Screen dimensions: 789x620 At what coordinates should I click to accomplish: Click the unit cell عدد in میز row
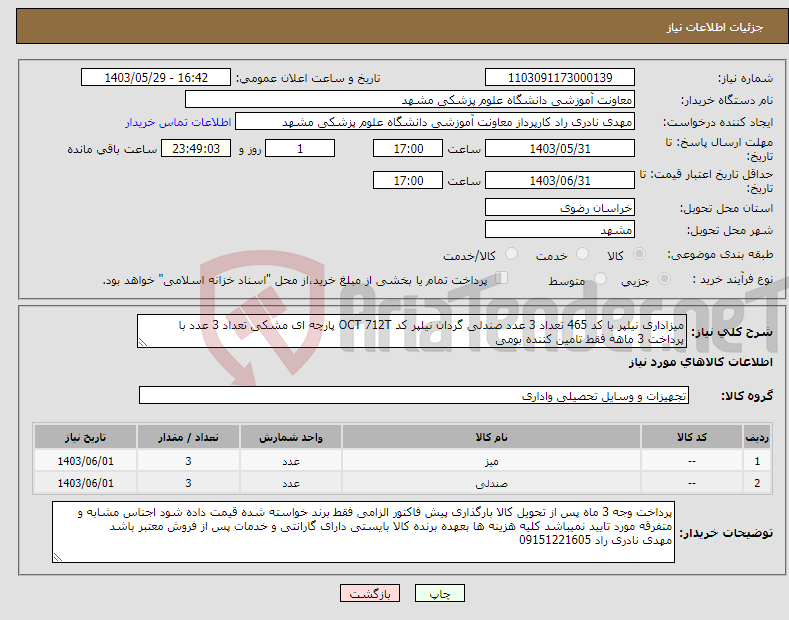click(291, 461)
